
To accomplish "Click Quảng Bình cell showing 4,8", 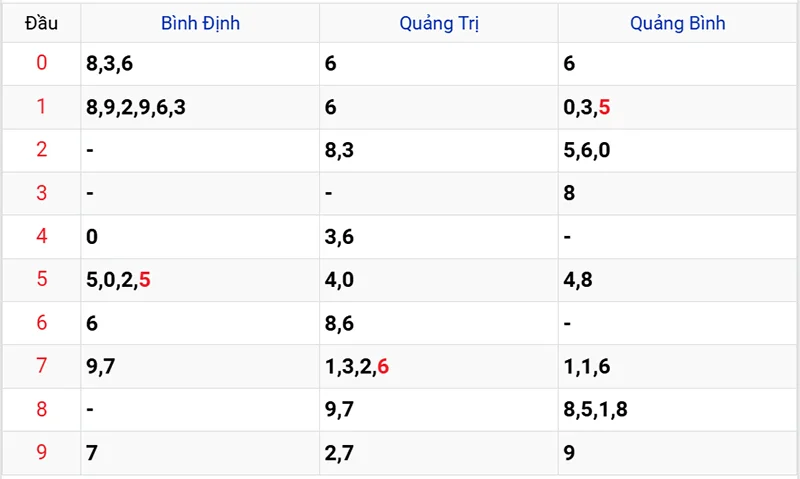I will tap(578, 280).
